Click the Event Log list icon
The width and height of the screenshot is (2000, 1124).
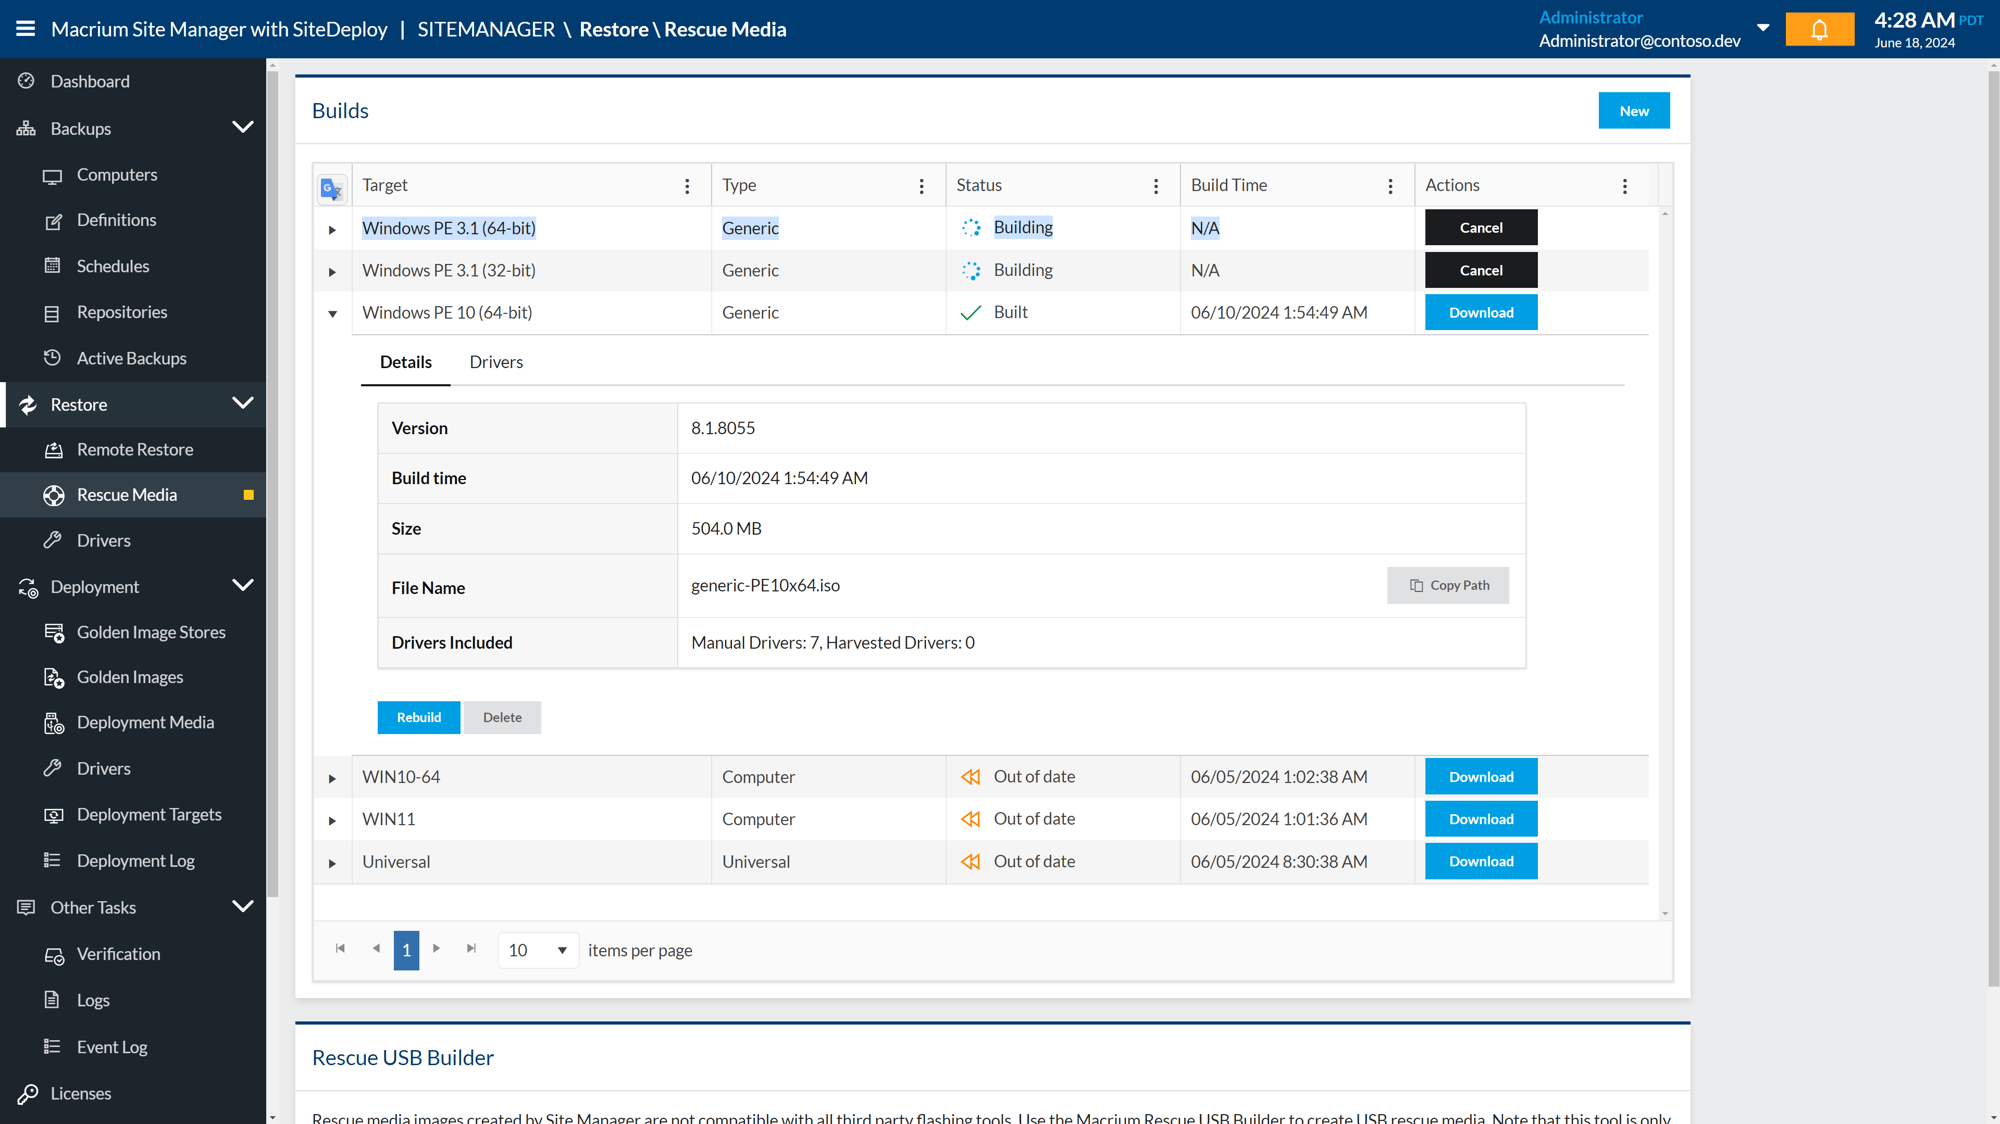point(53,1047)
